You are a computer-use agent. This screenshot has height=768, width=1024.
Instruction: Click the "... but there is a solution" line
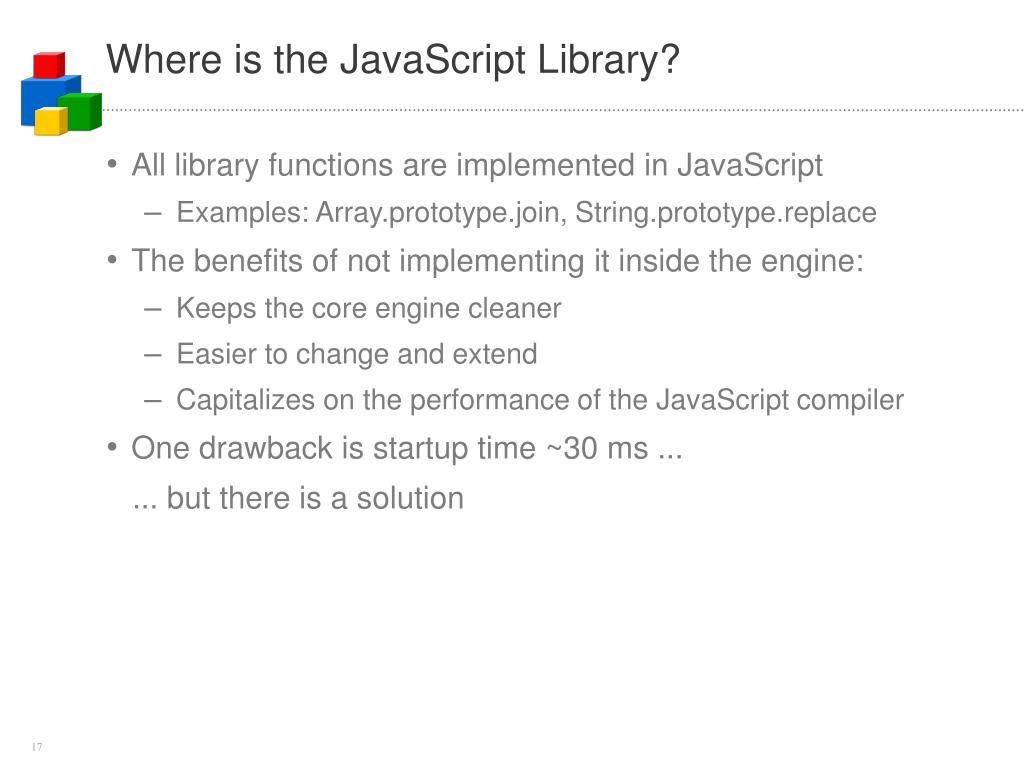pyautogui.click(x=298, y=498)
